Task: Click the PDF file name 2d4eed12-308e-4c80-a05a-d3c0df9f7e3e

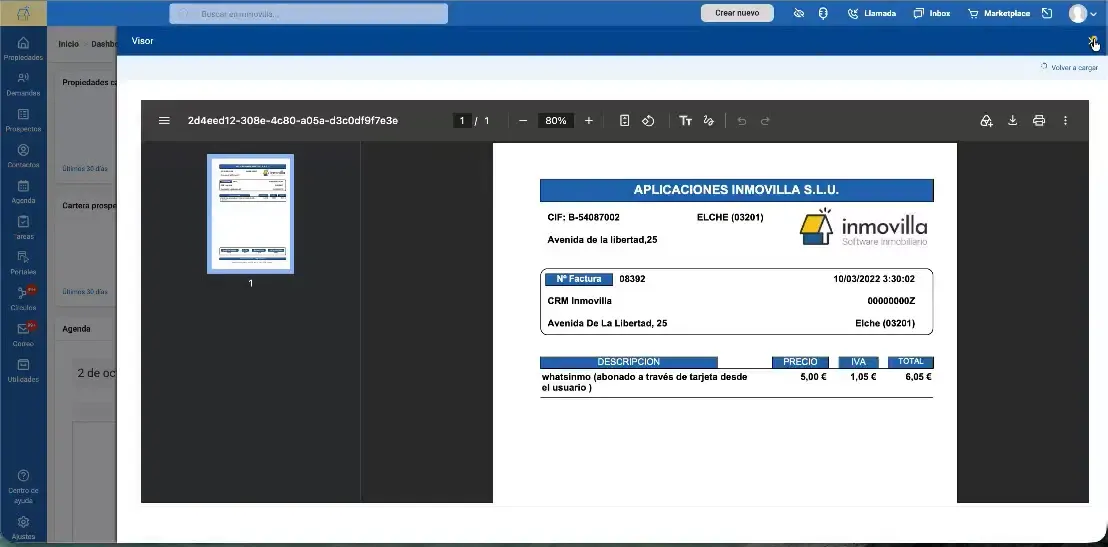Action: (x=293, y=121)
